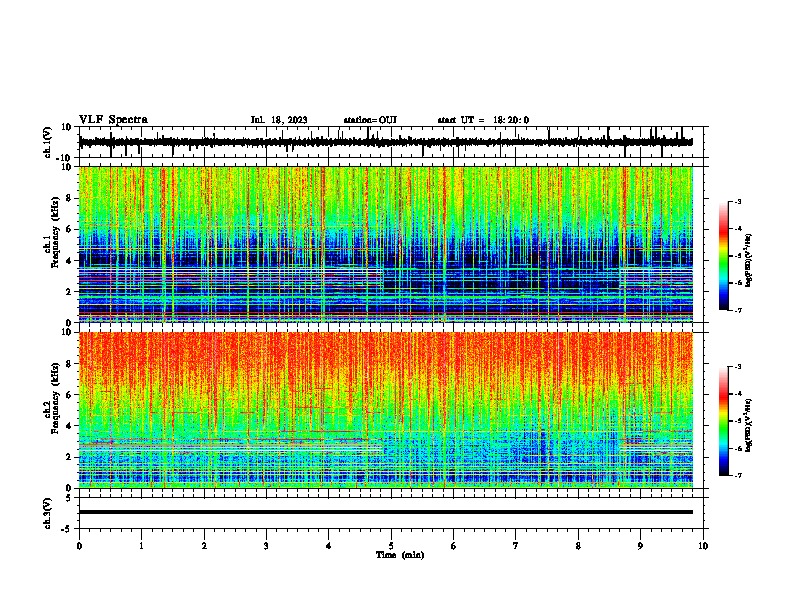Click the time axis tick label "1"

tap(141, 546)
